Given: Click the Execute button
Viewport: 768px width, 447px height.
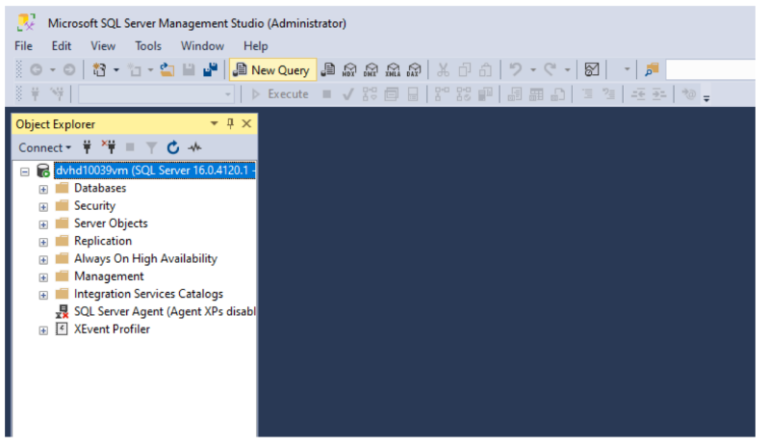Looking at the screenshot, I should coord(280,94).
